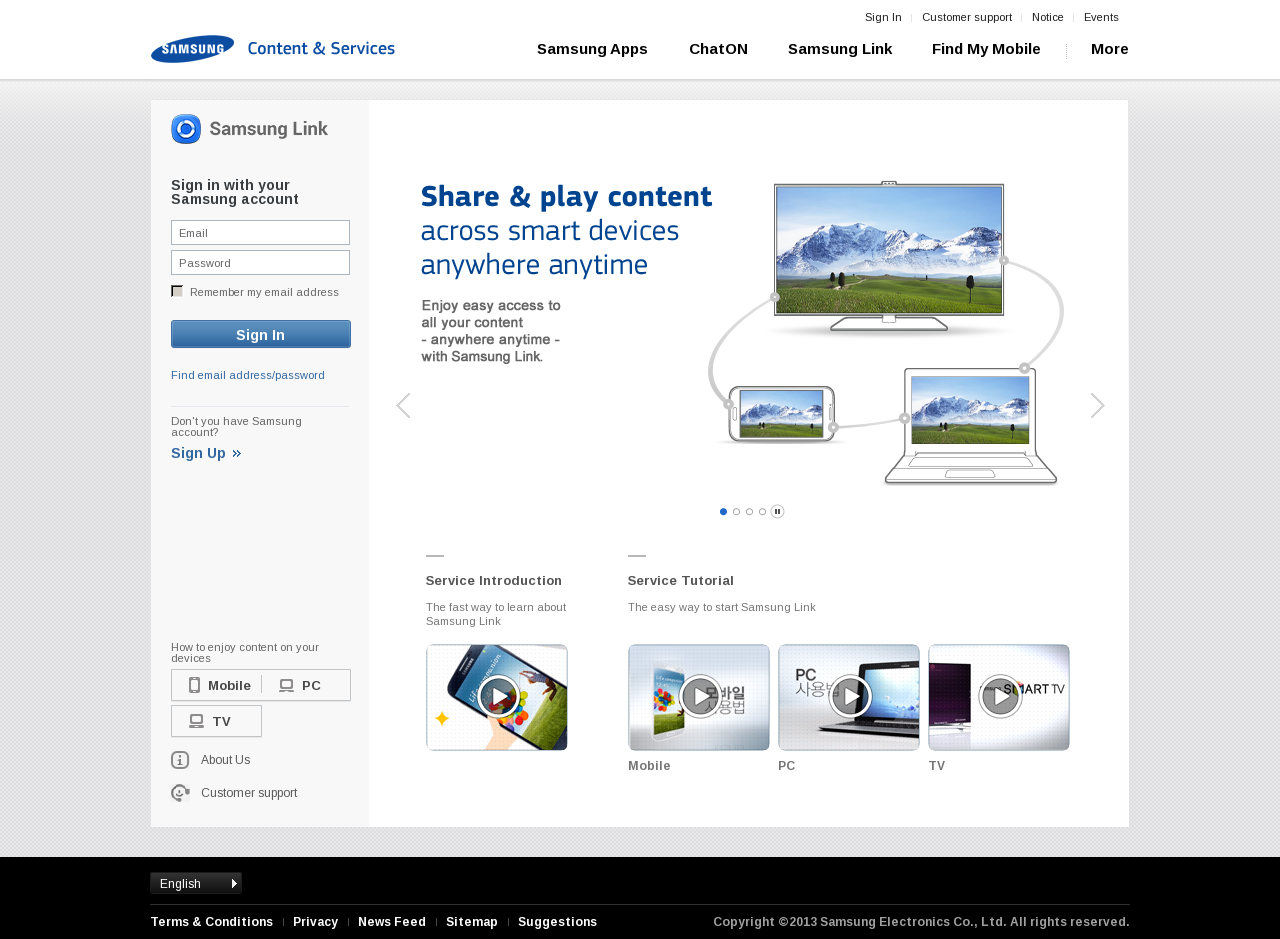This screenshot has height=939, width=1280.
Task: Focus the Password input field
Action: tap(260, 263)
